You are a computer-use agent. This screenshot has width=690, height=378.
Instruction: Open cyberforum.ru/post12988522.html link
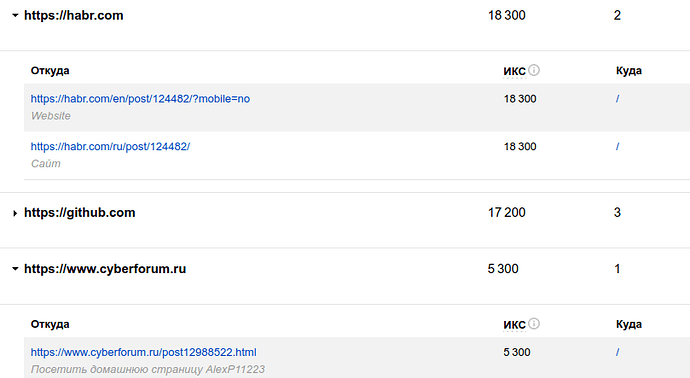coord(143,352)
